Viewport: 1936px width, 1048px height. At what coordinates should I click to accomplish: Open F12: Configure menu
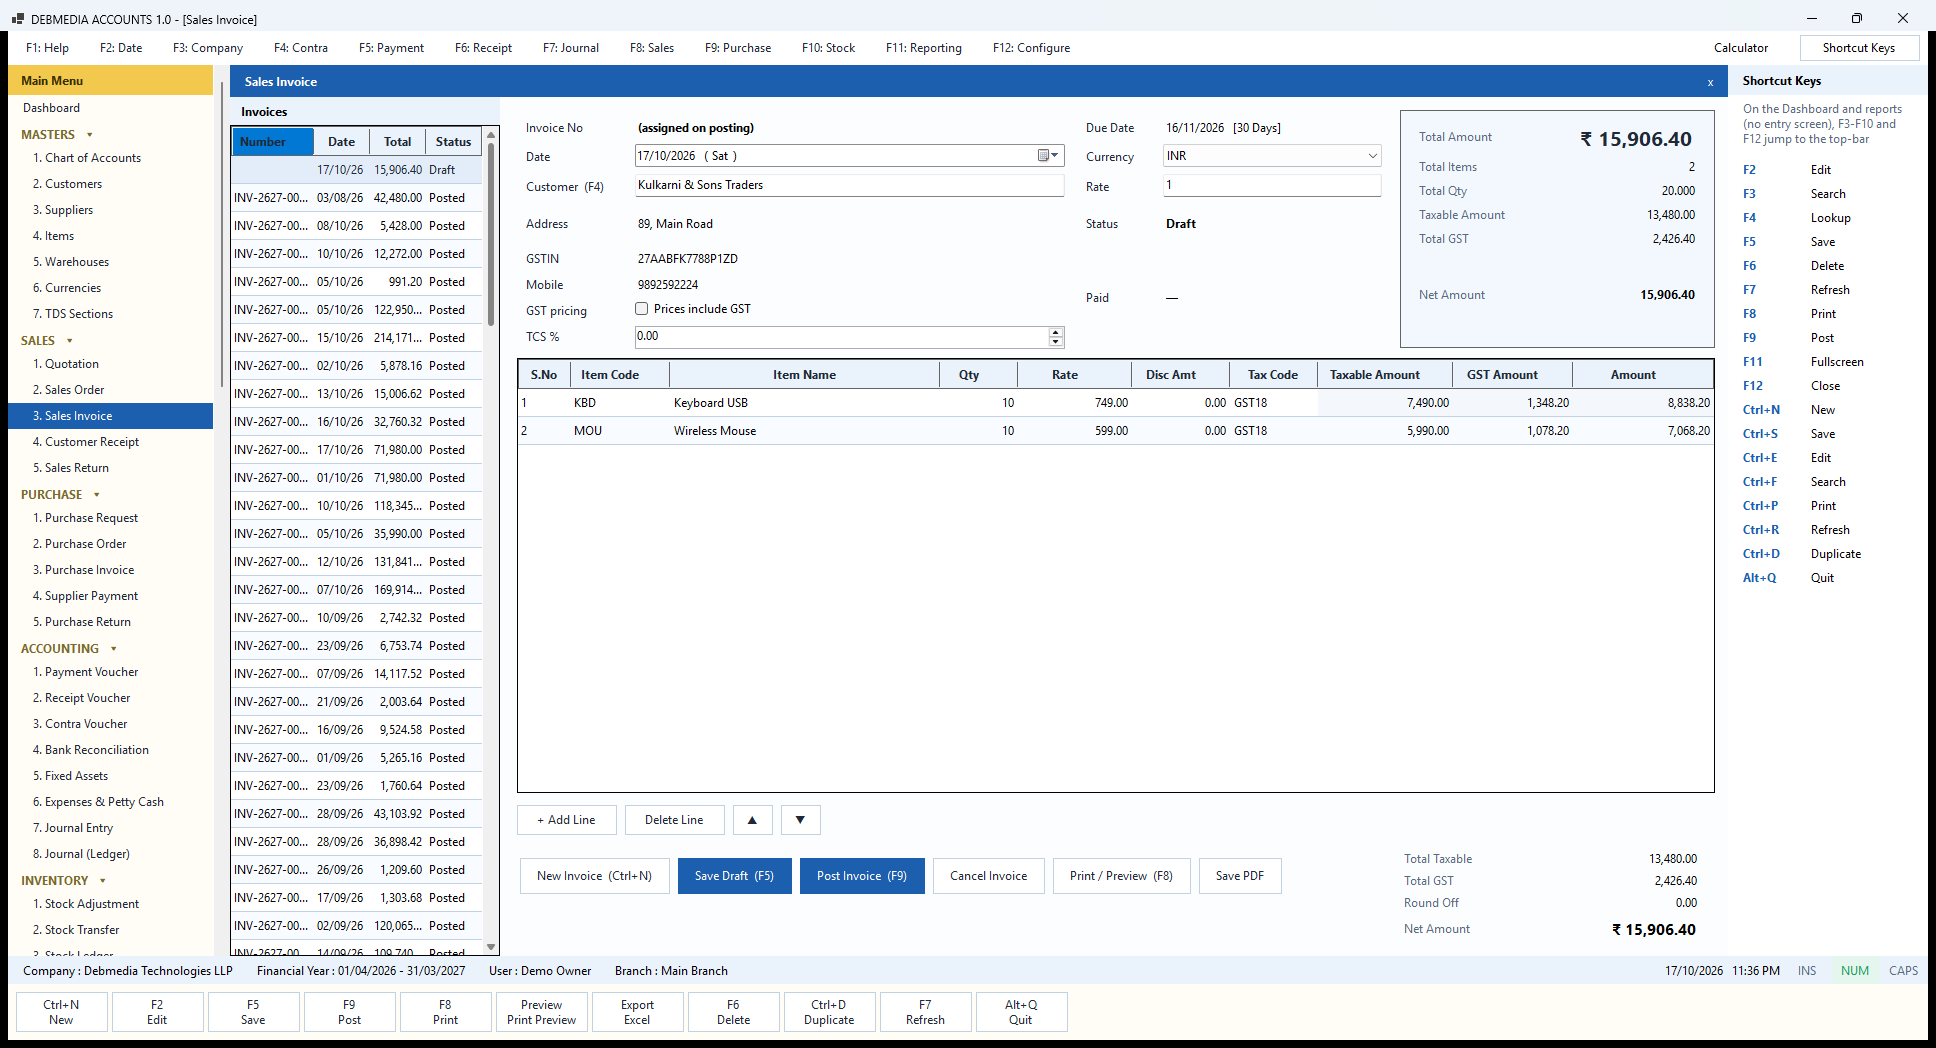[x=1031, y=48]
